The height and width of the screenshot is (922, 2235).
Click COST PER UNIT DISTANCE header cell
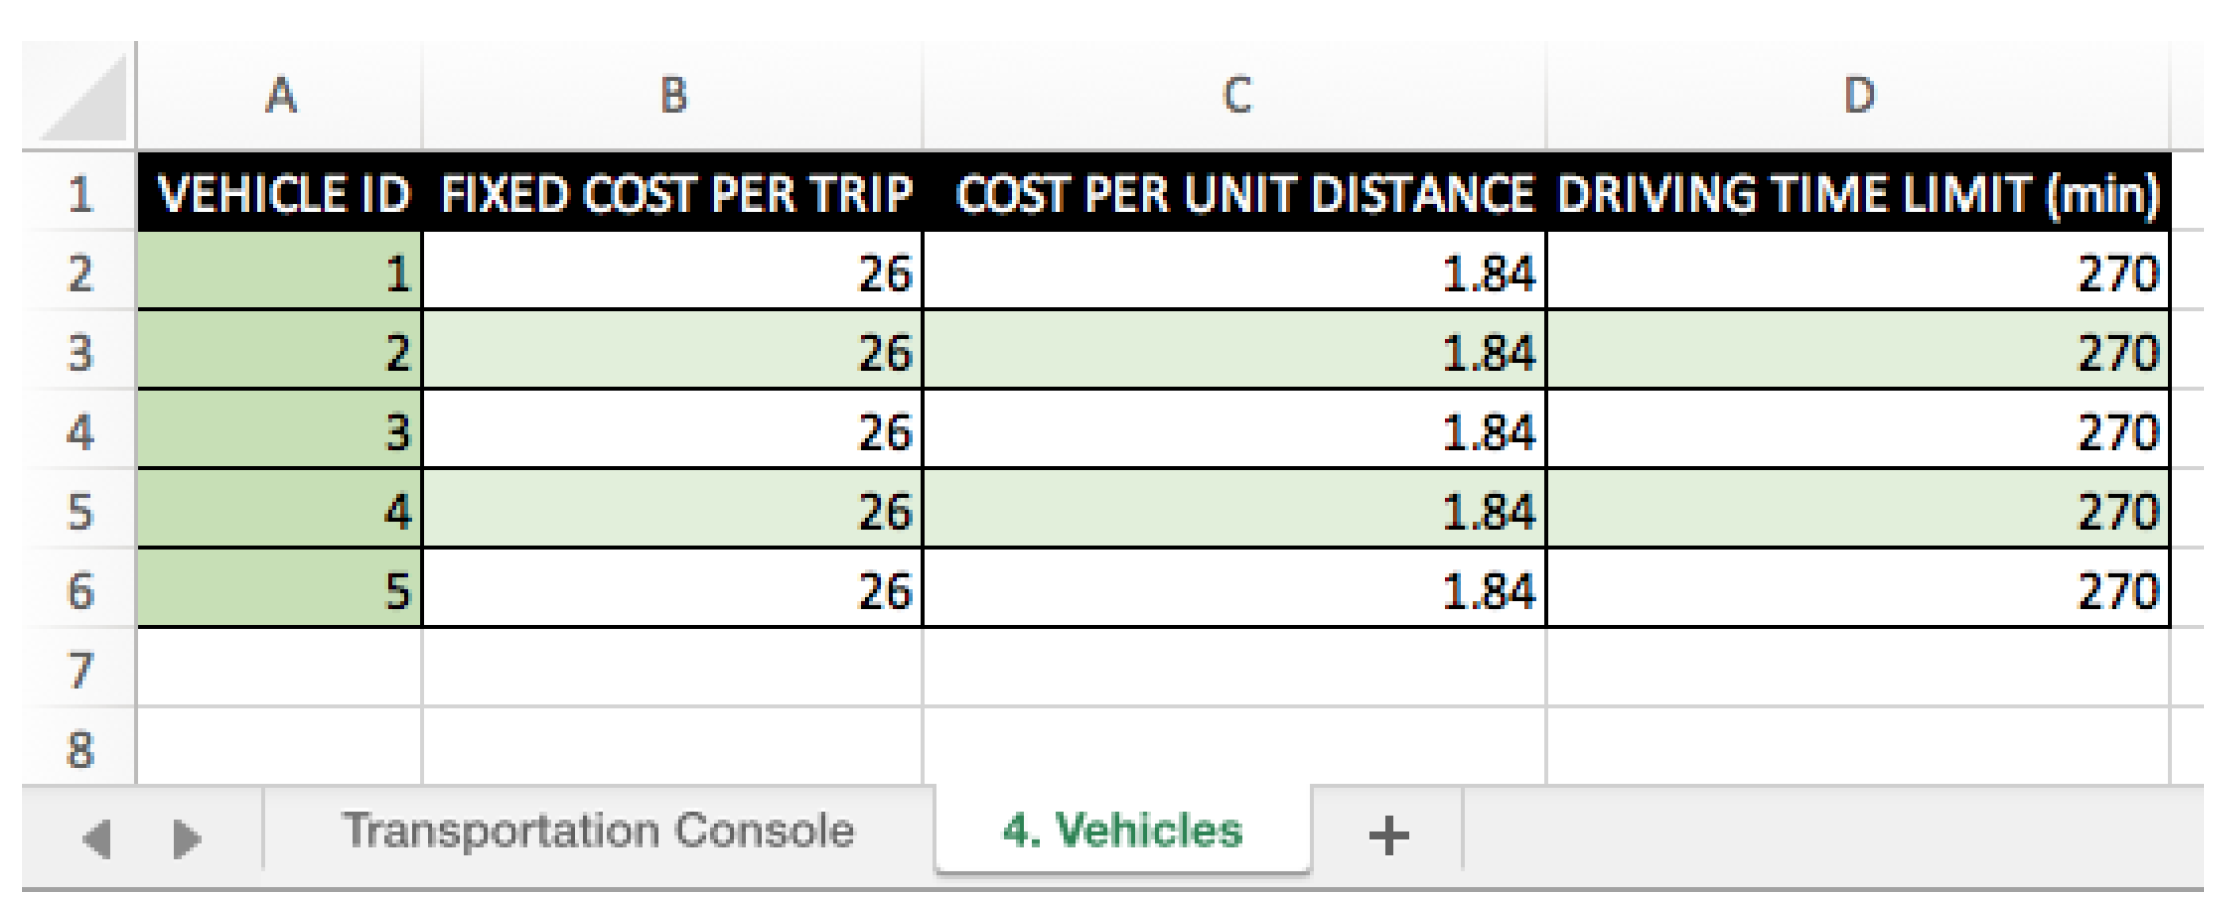click(1236, 193)
